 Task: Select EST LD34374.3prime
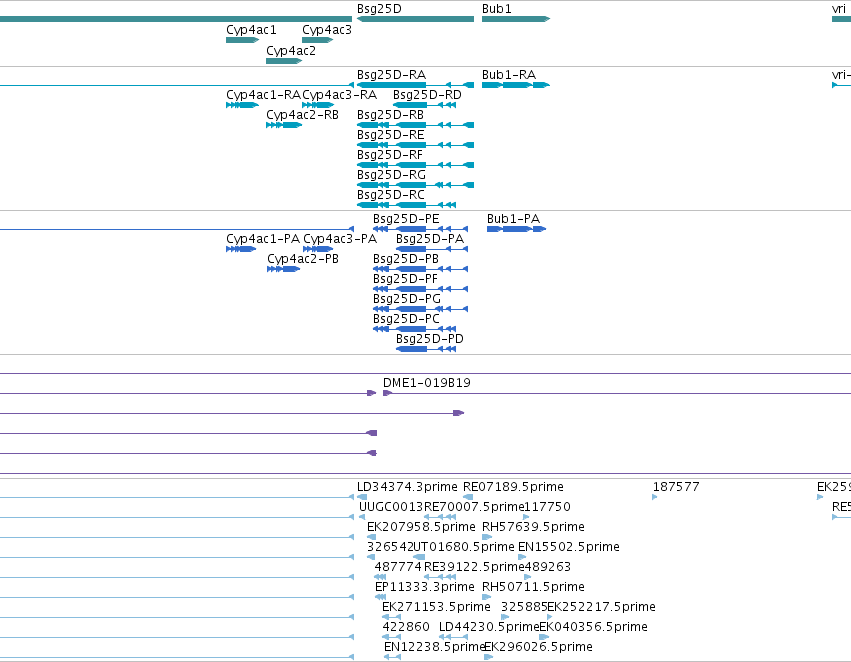362,497
